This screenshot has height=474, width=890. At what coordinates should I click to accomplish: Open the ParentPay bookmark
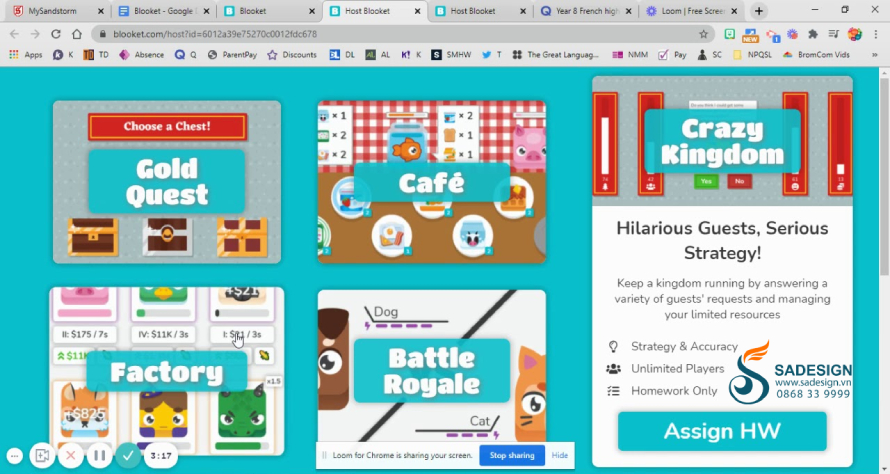(232, 54)
